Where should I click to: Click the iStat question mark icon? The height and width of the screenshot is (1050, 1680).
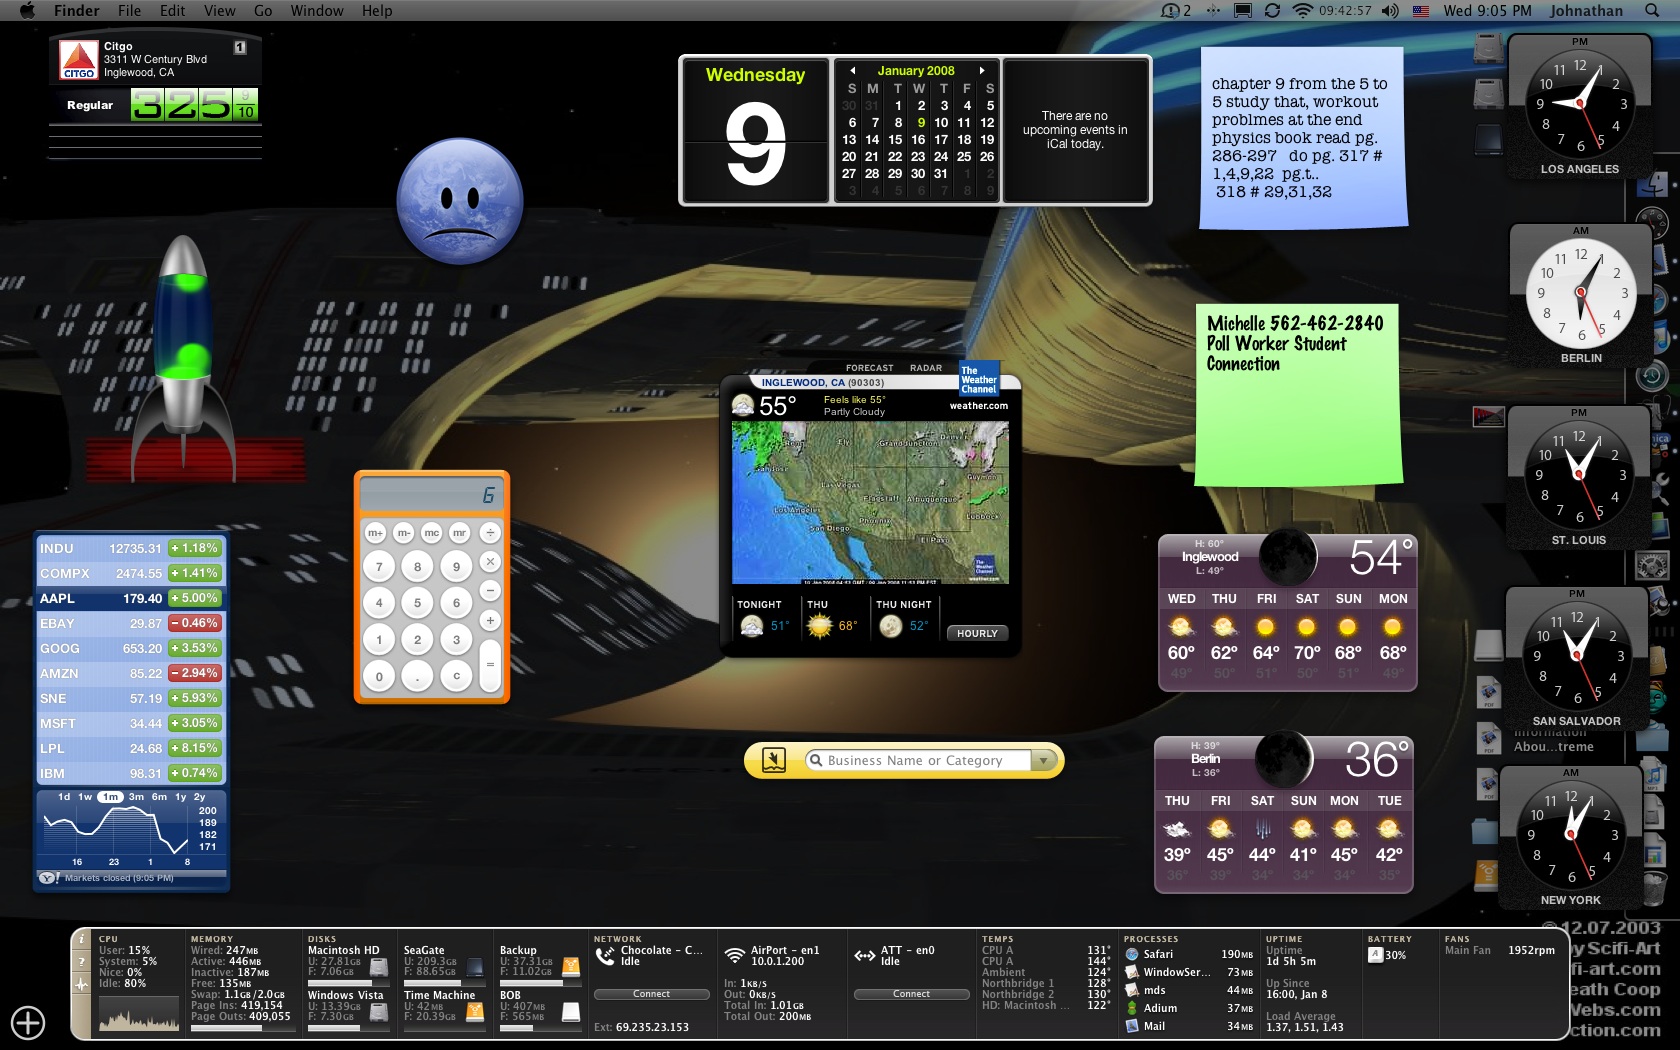82,962
